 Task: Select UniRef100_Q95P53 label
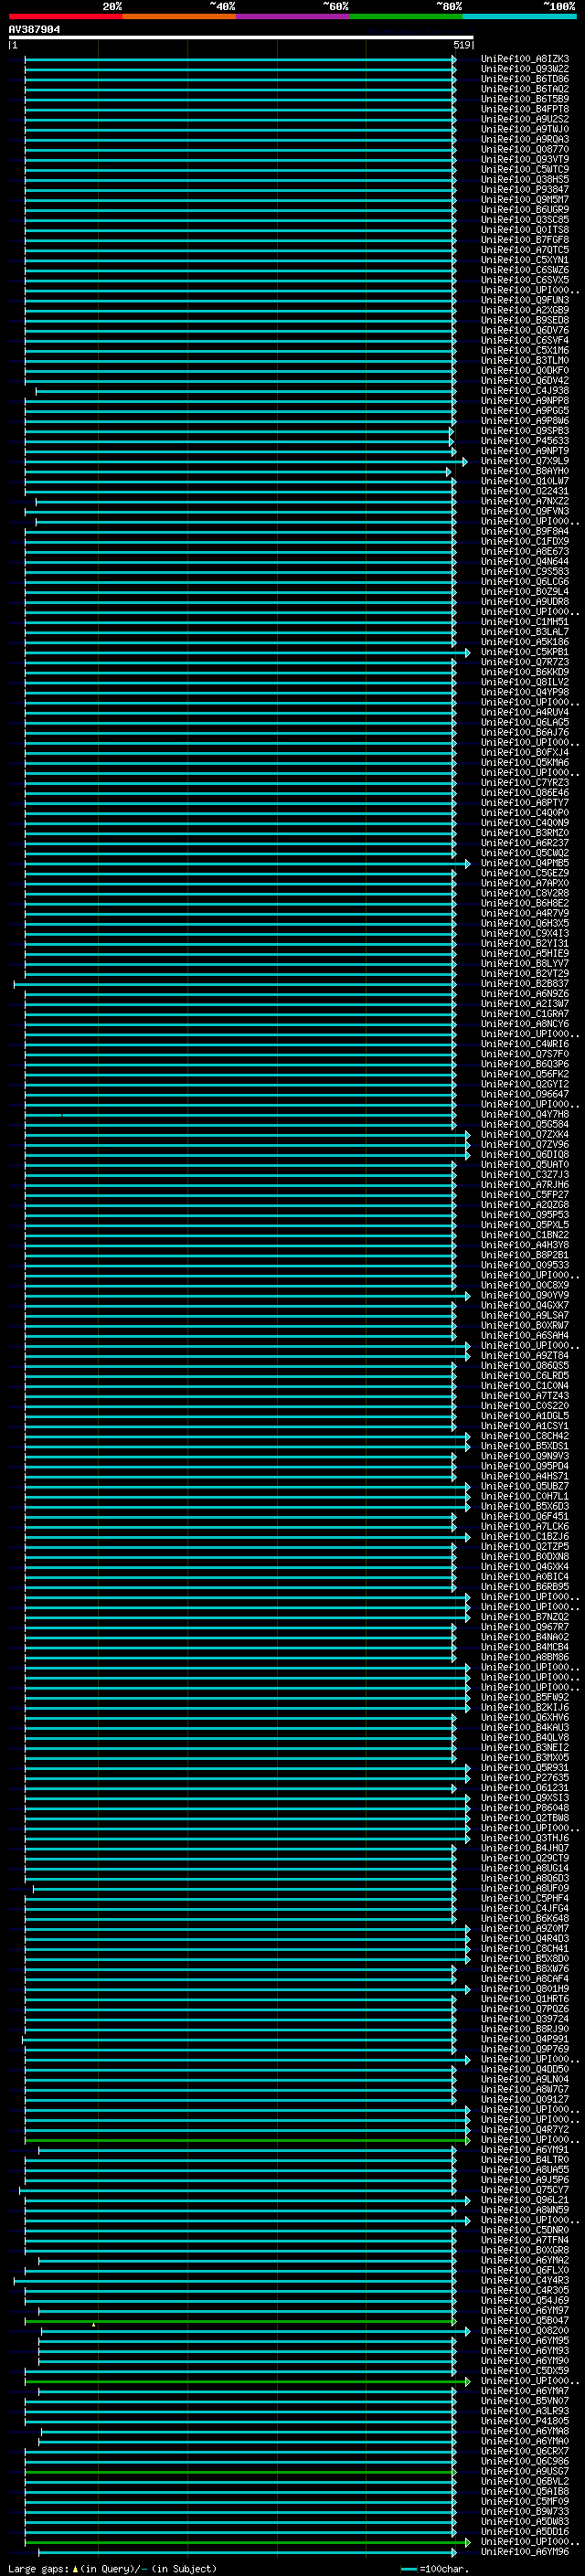(525, 1215)
